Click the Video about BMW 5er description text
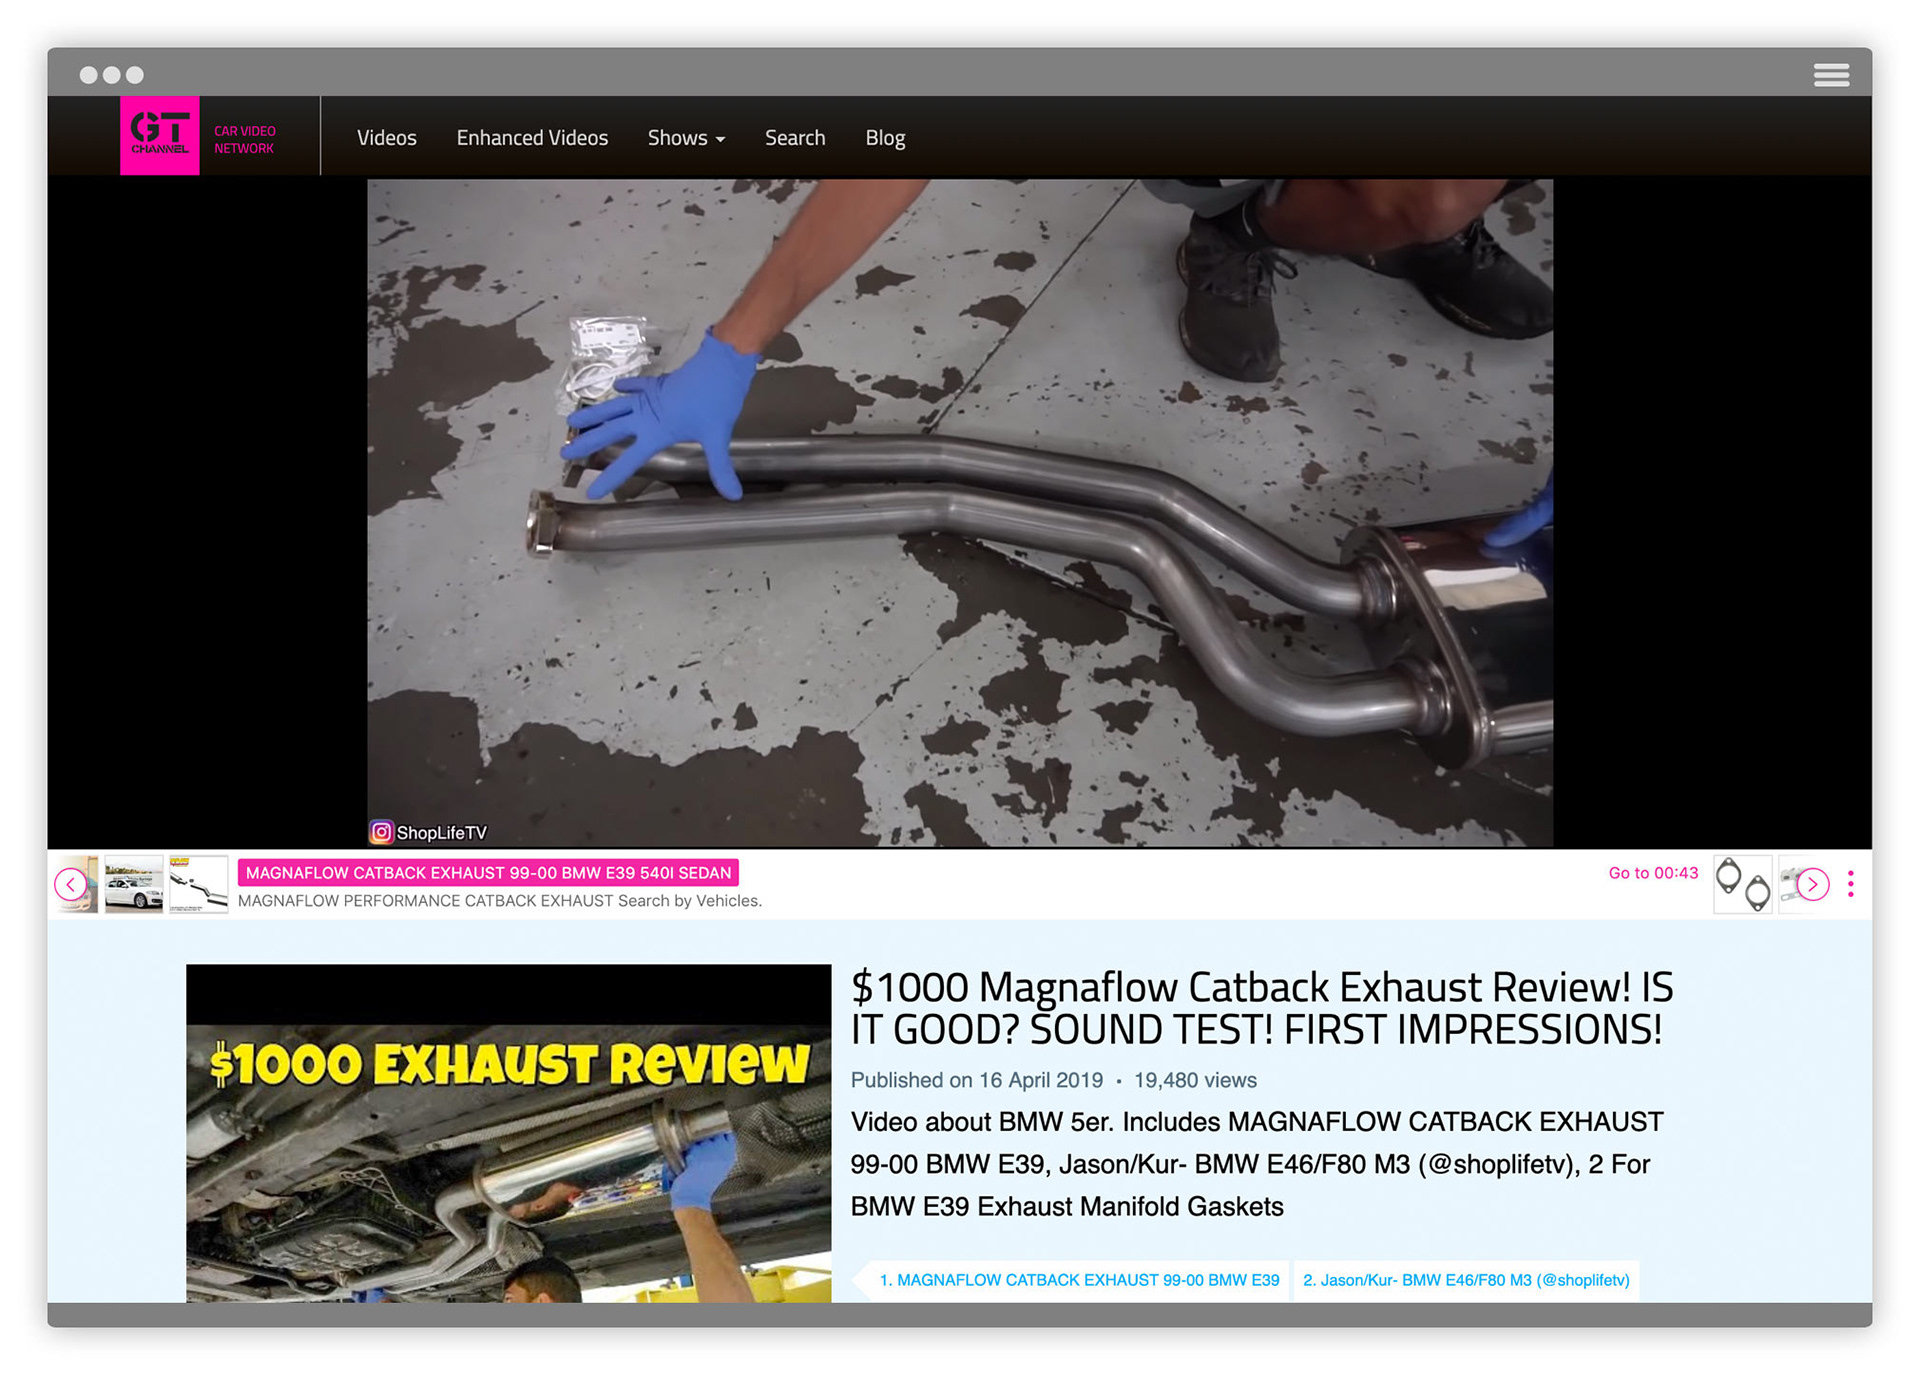The width and height of the screenshot is (1920, 1375). [x=1257, y=1164]
